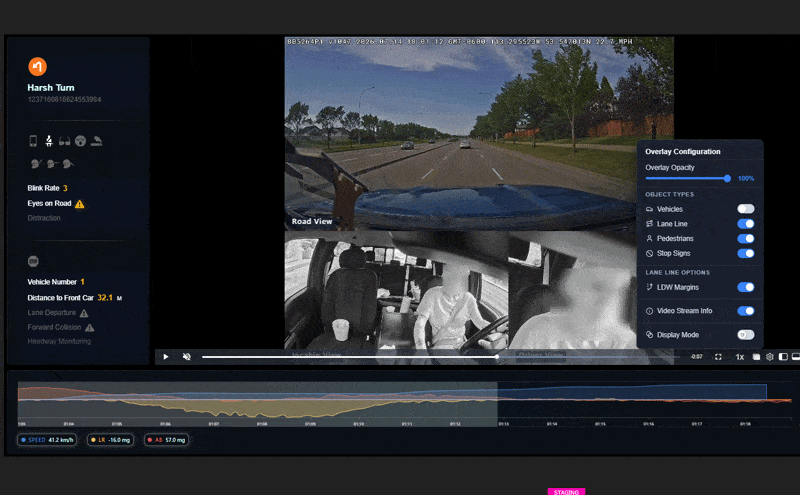Viewport: 800px width, 495px height.
Task: Click the remaining time -0:07 display
Action: point(697,357)
